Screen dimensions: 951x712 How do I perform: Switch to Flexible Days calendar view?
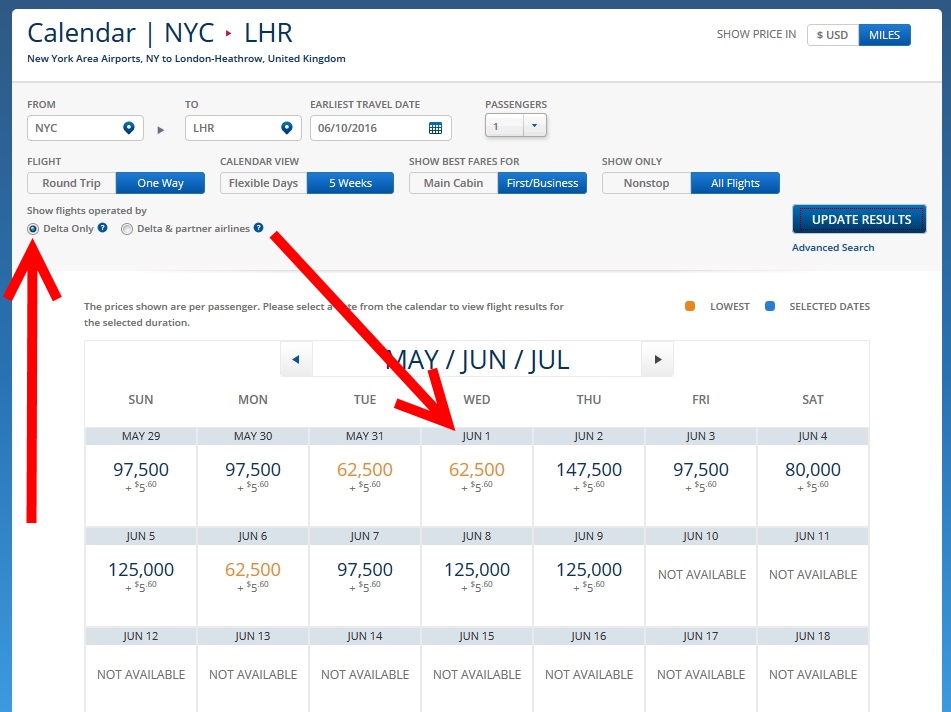point(261,183)
